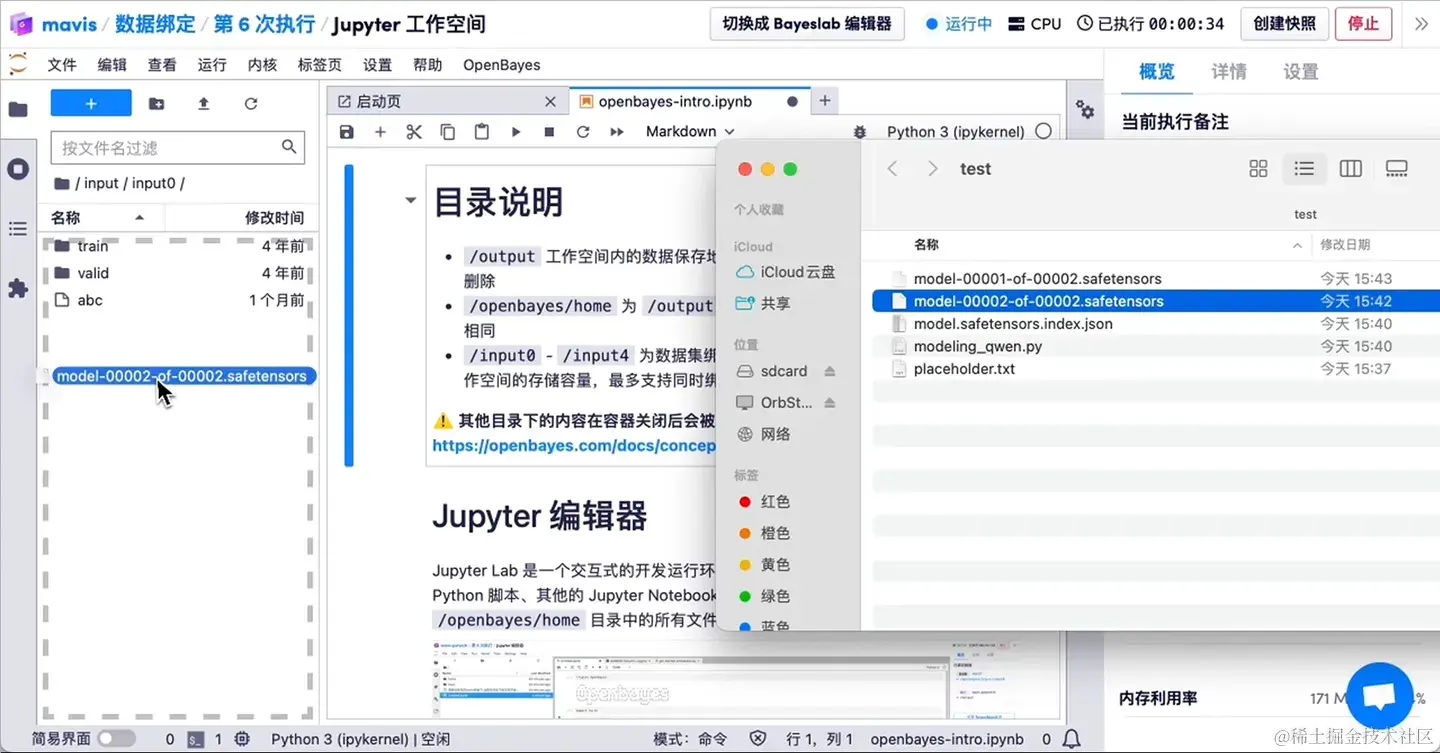Interrupt the kernel with stop icon
Image resolution: width=1440 pixels, height=753 pixels.
pyautogui.click(x=549, y=132)
